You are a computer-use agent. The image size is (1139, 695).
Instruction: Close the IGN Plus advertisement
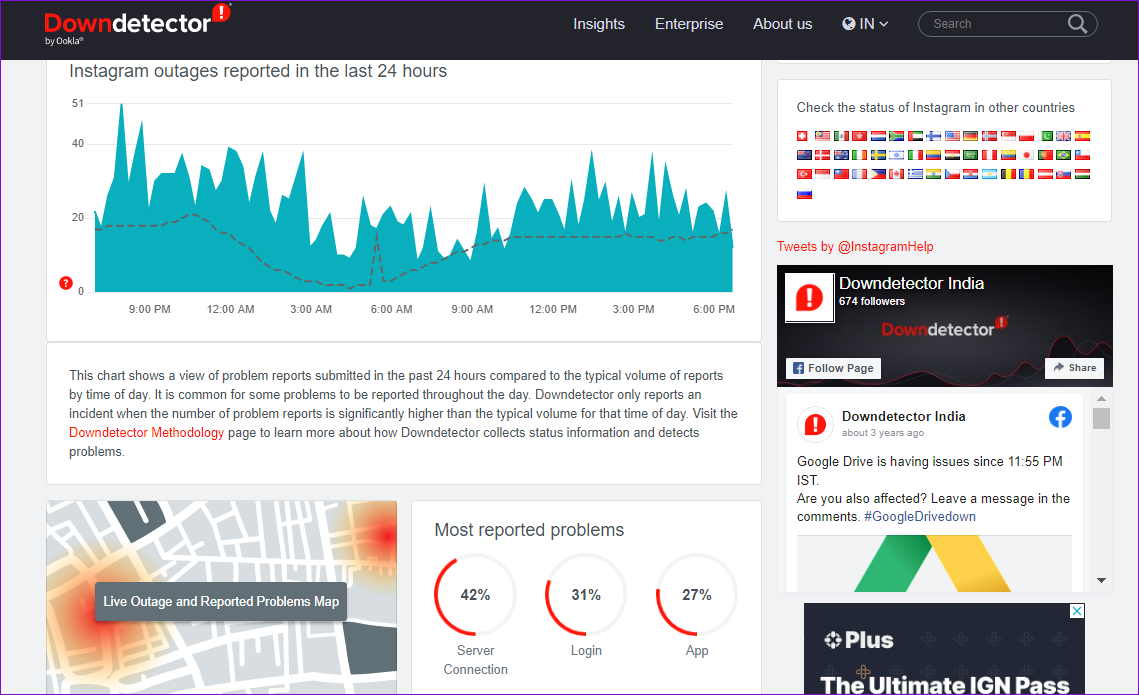[x=1077, y=611]
